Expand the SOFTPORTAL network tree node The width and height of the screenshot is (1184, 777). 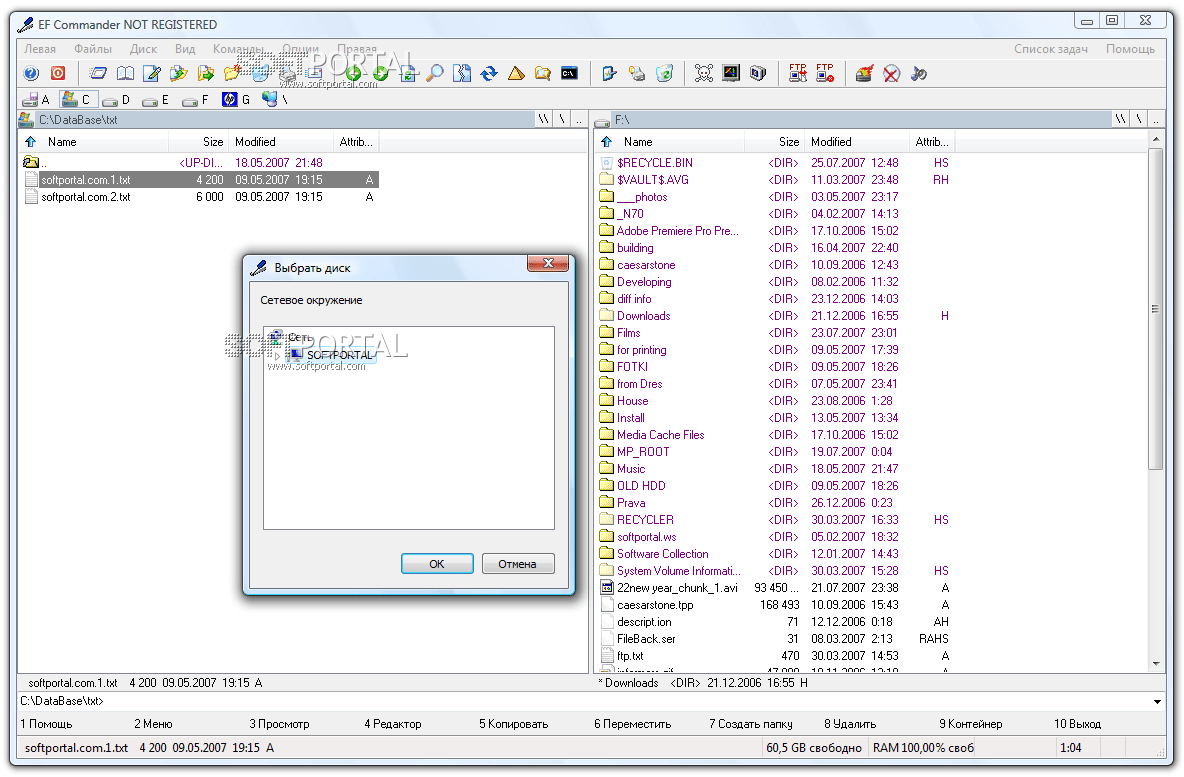[278, 355]
